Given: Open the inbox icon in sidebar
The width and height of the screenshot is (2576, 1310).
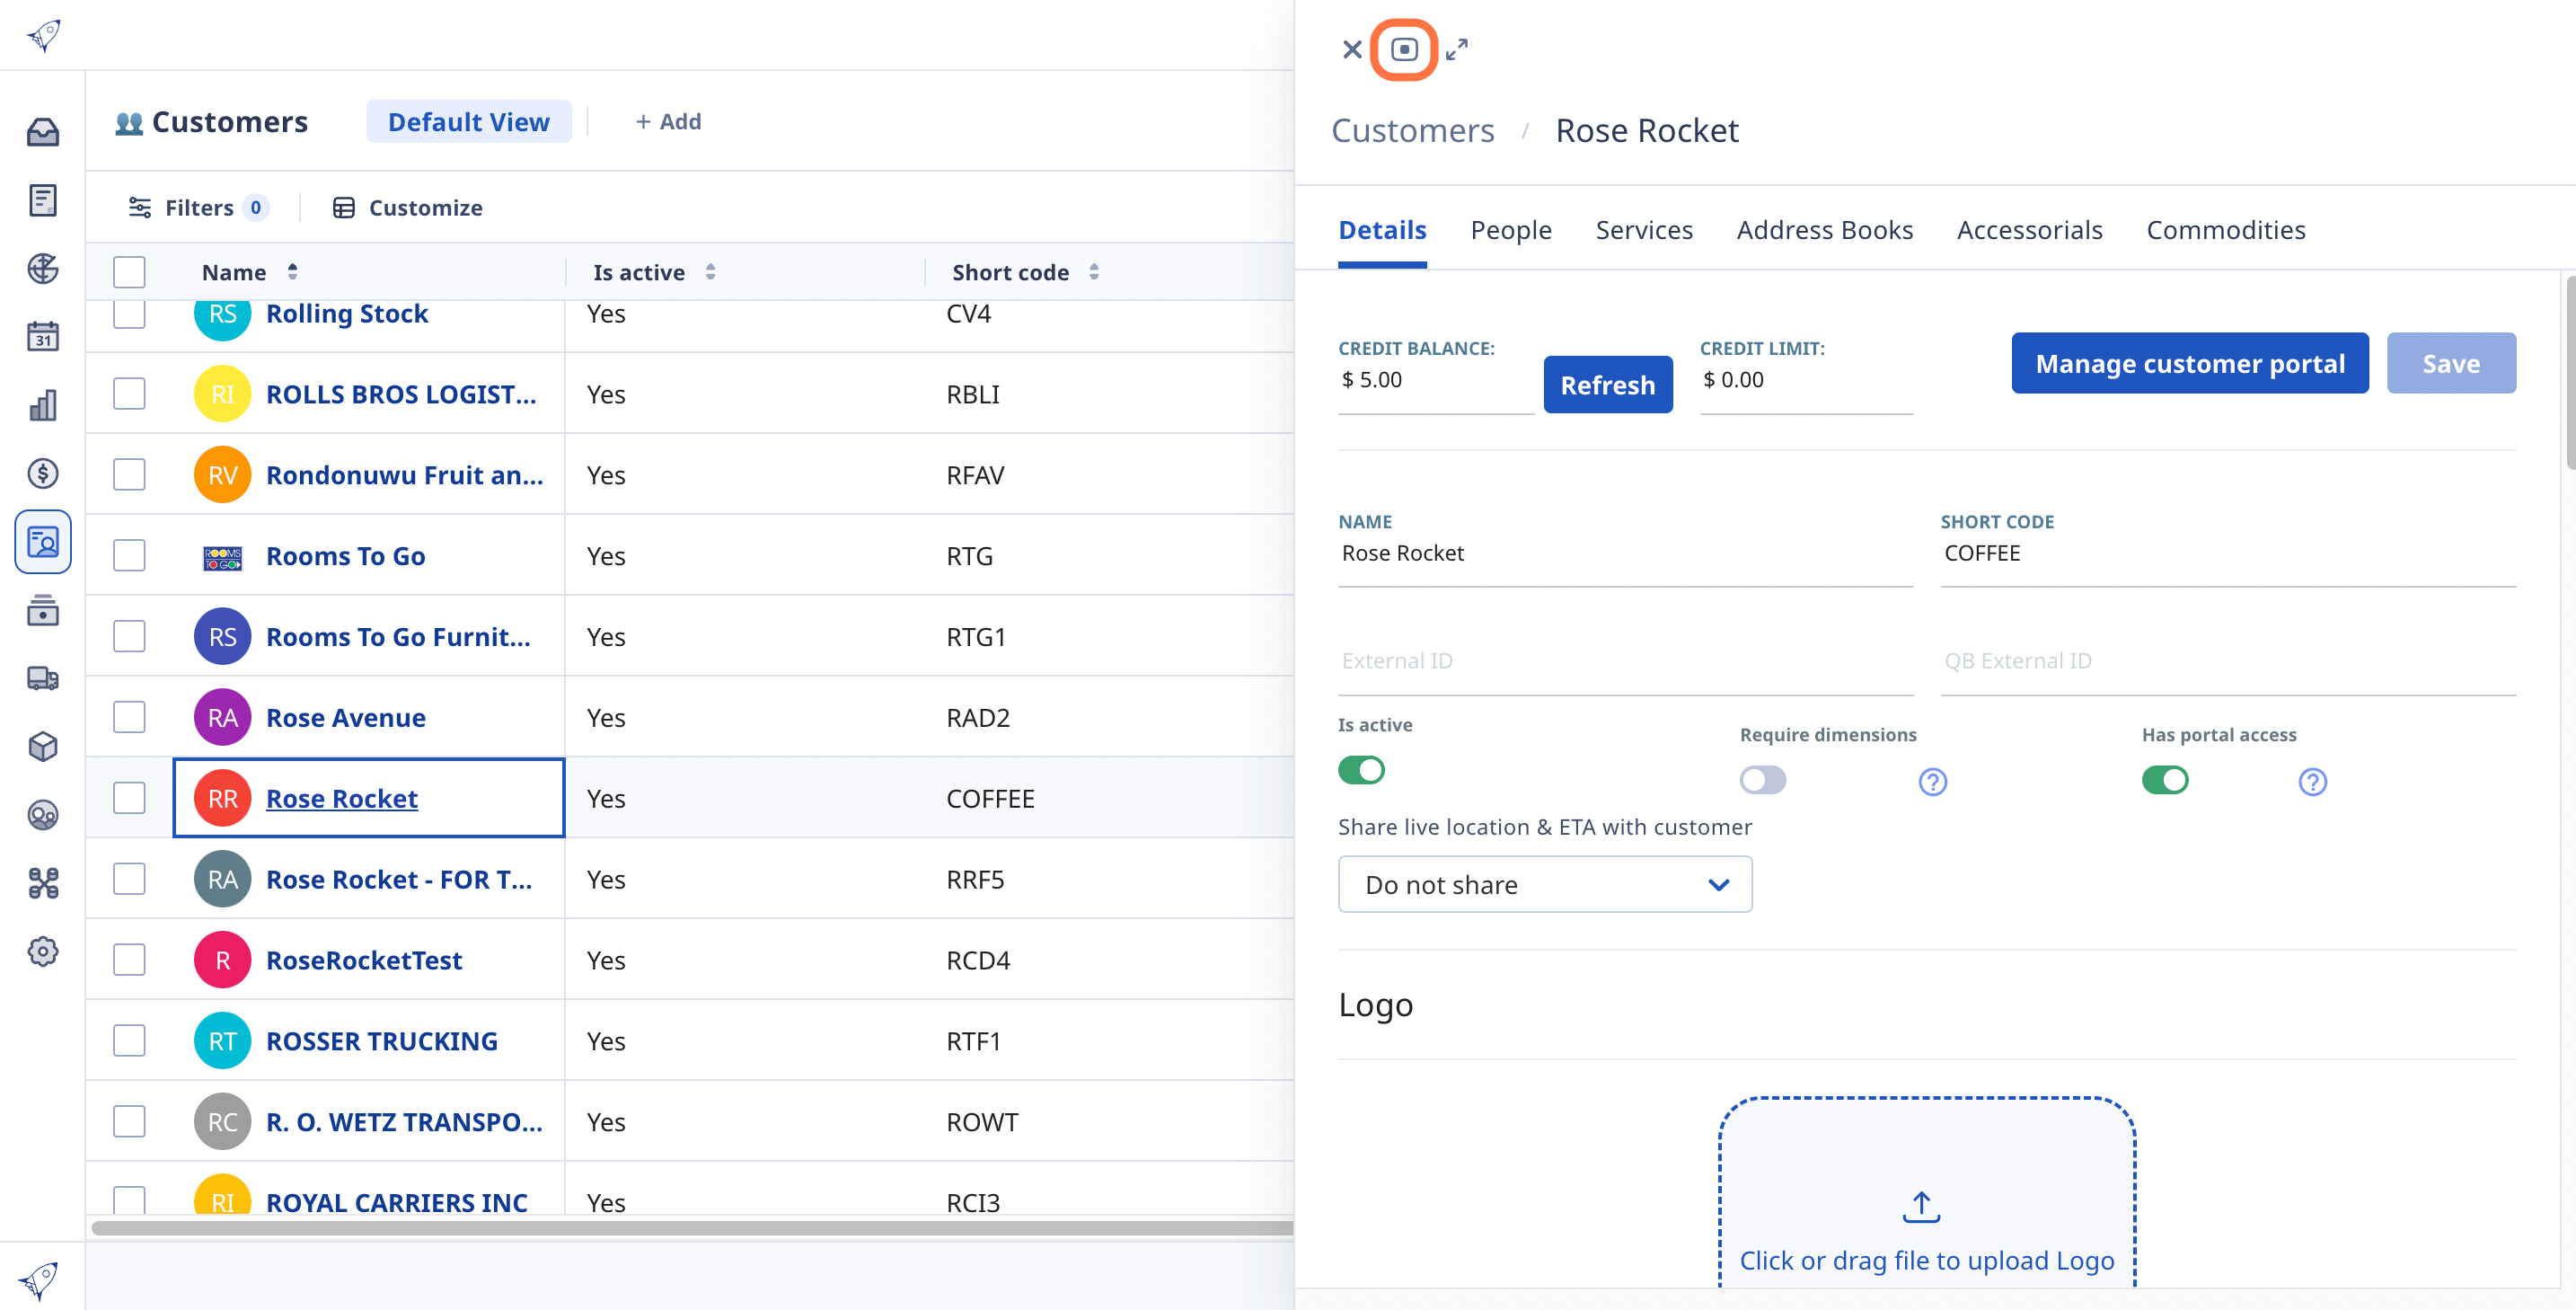Looking at the screenshot, I should point(43,133).
